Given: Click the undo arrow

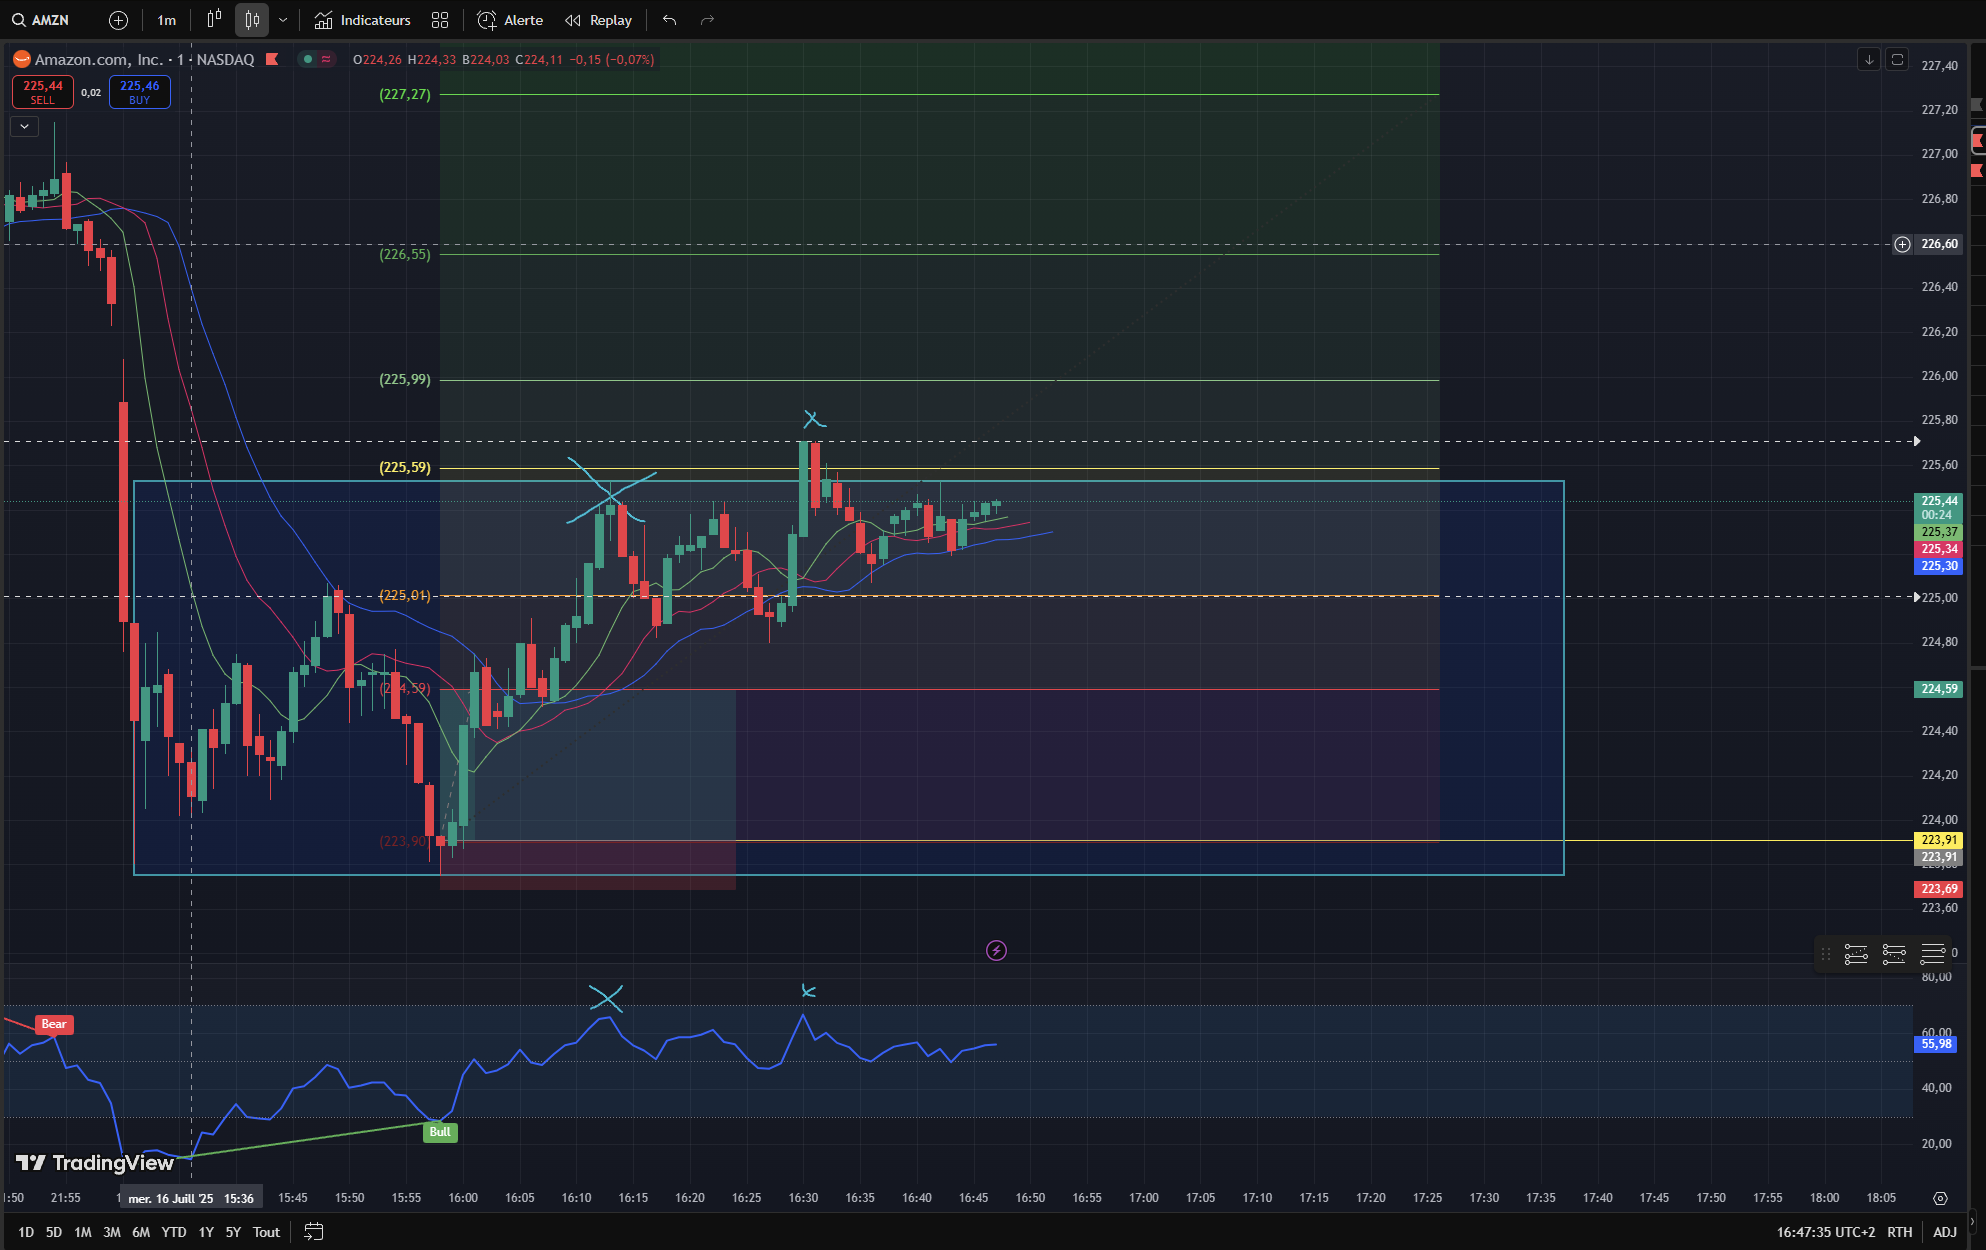Looking at the screenshot, I should point(670,20).
